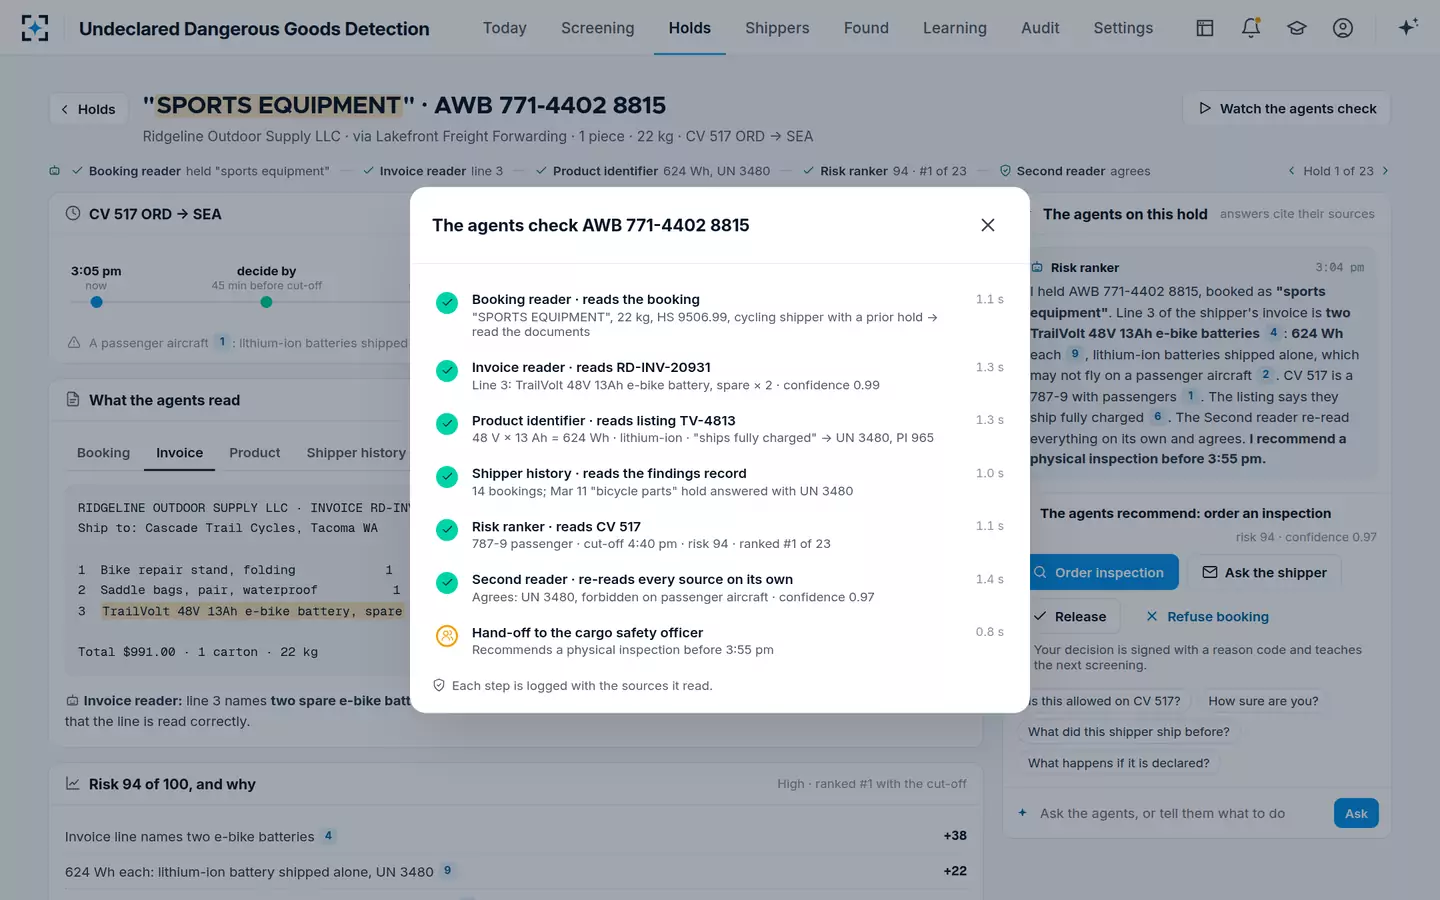This screenshot has height=900, width=1440.
Task: Go back to Holds list
Action: tap(89, 109)
